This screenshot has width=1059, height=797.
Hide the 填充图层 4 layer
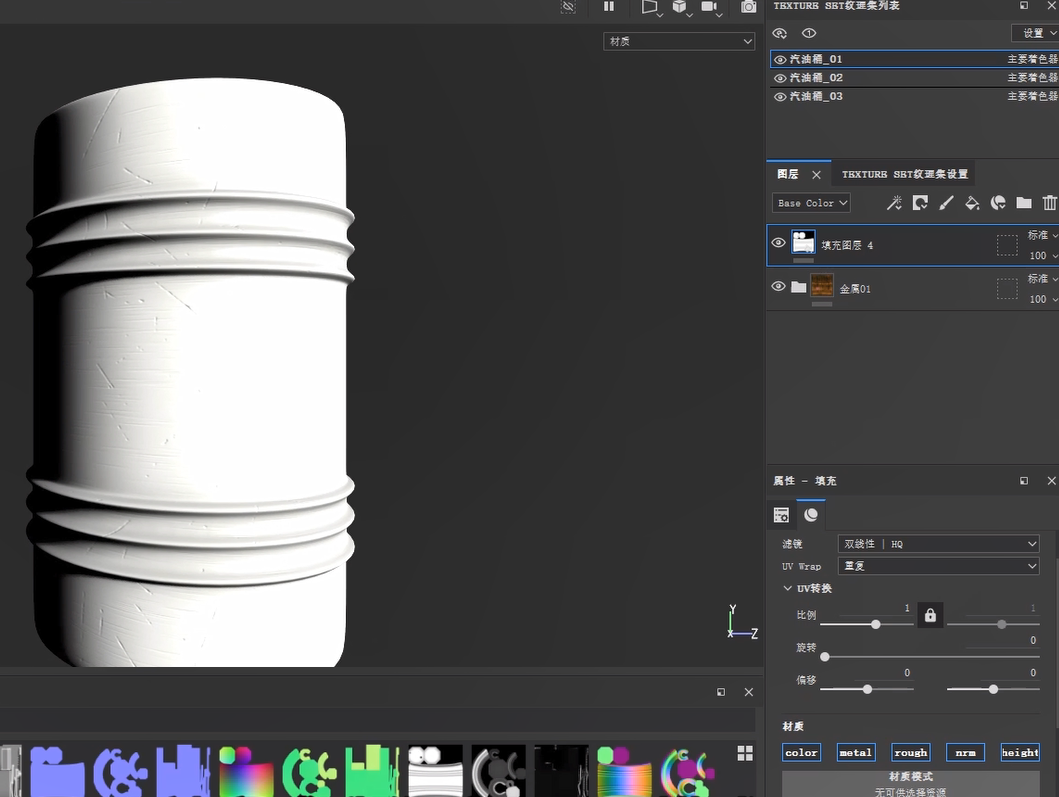pyautogui.click(x=779, y=243)
